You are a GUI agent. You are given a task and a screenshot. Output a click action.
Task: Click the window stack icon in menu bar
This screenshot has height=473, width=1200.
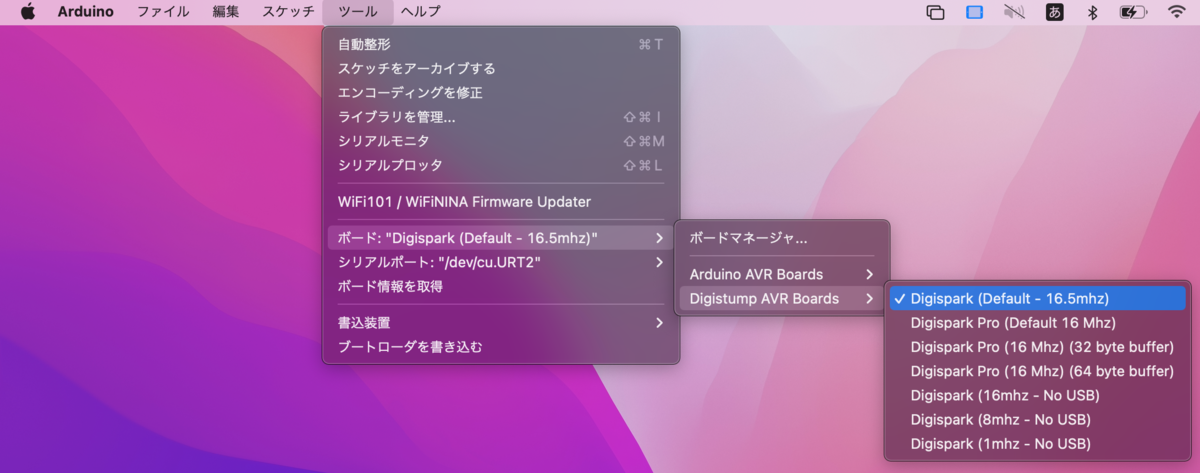click(936, 12)
